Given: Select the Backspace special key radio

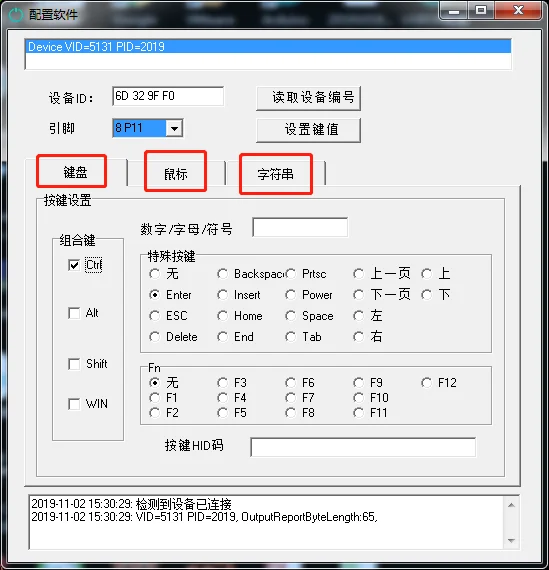Looking at the screenshot, I should 223,274.
